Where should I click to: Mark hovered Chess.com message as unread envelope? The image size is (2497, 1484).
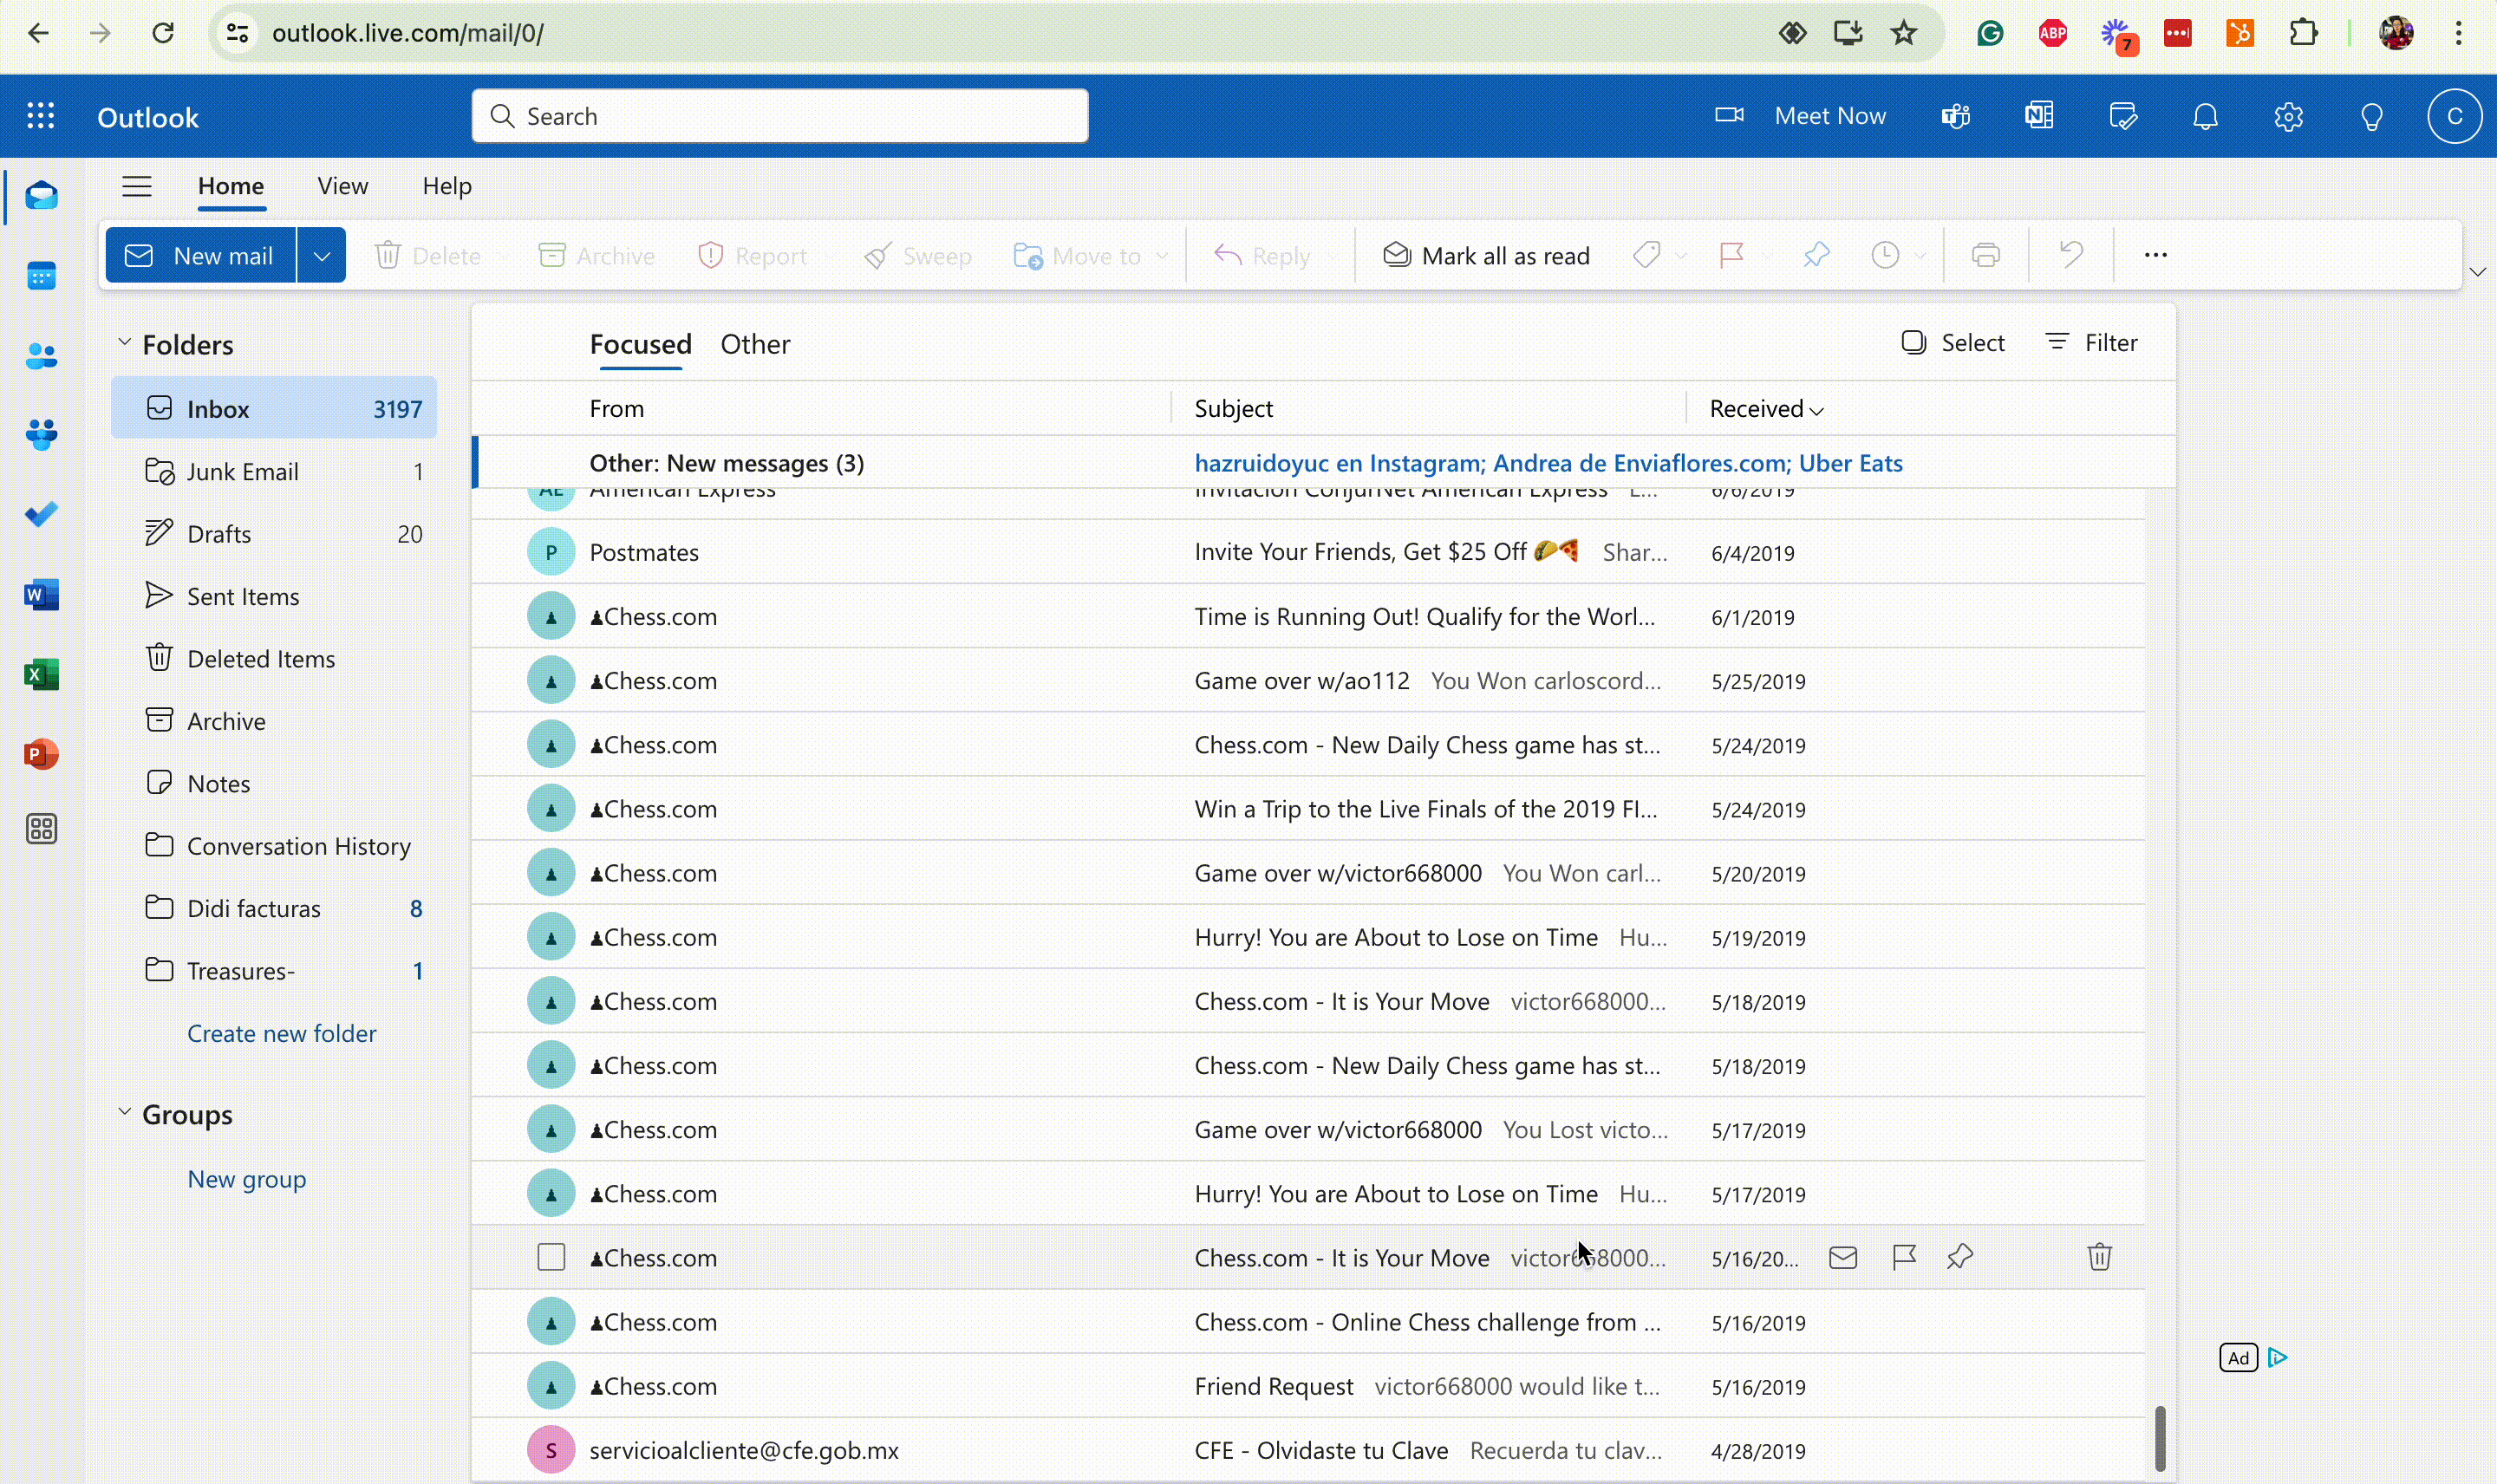(1843, 1257)
